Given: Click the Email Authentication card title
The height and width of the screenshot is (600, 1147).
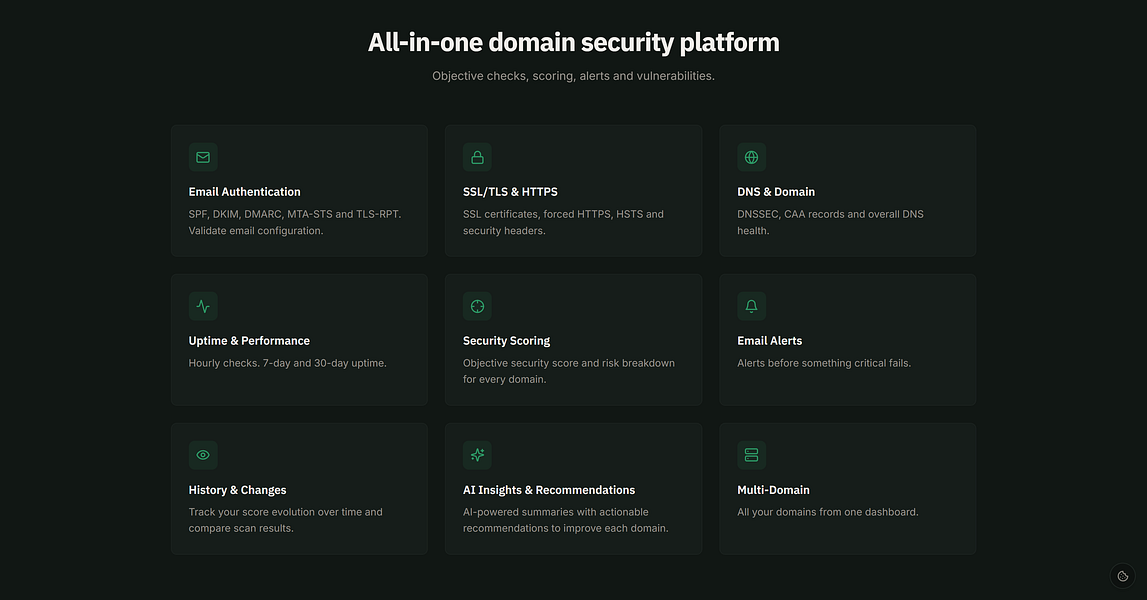Looking at the screenshot, I should (244, 192).
